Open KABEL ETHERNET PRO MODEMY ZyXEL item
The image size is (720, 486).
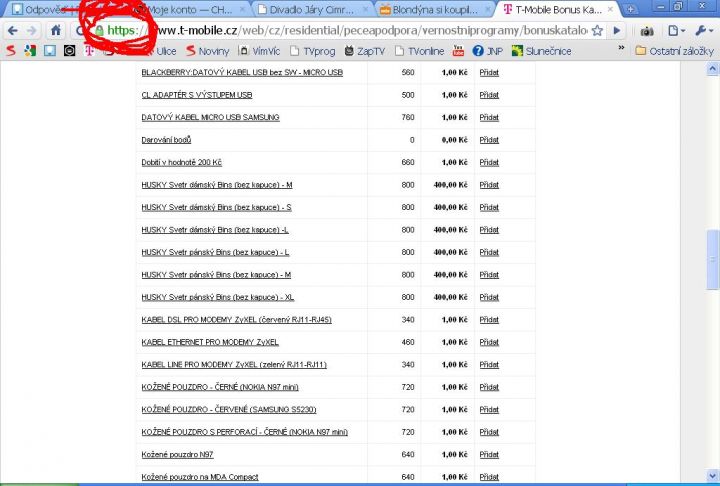[210, 342]
